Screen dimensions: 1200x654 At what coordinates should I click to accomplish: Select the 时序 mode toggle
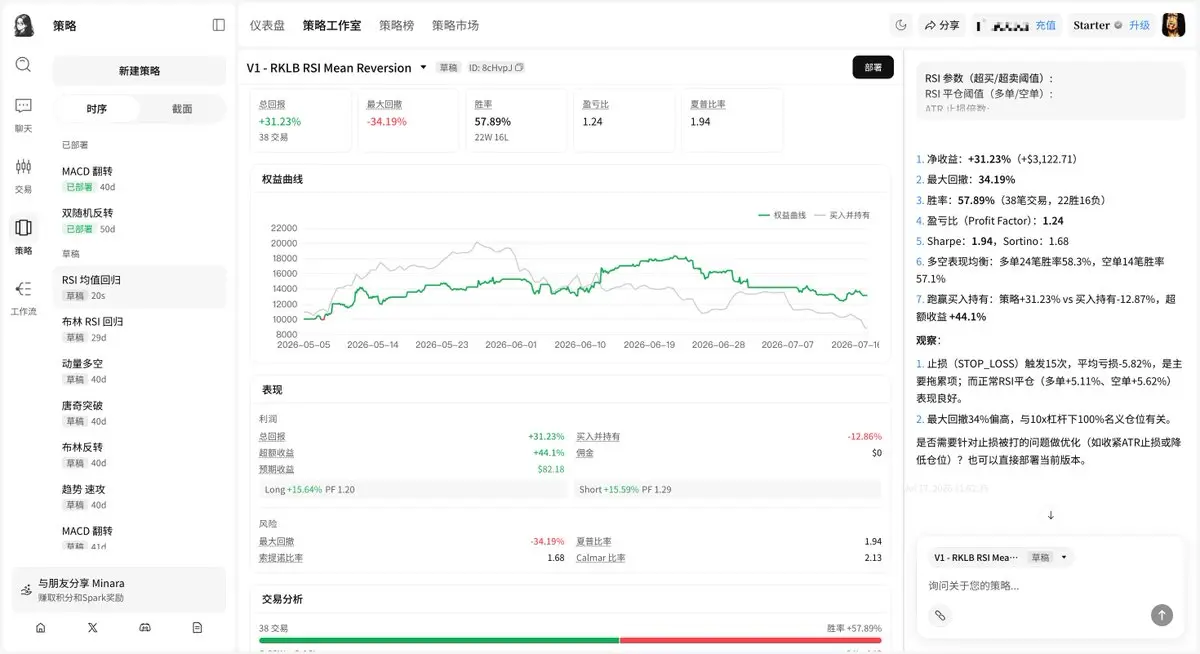tap(97, 109)
